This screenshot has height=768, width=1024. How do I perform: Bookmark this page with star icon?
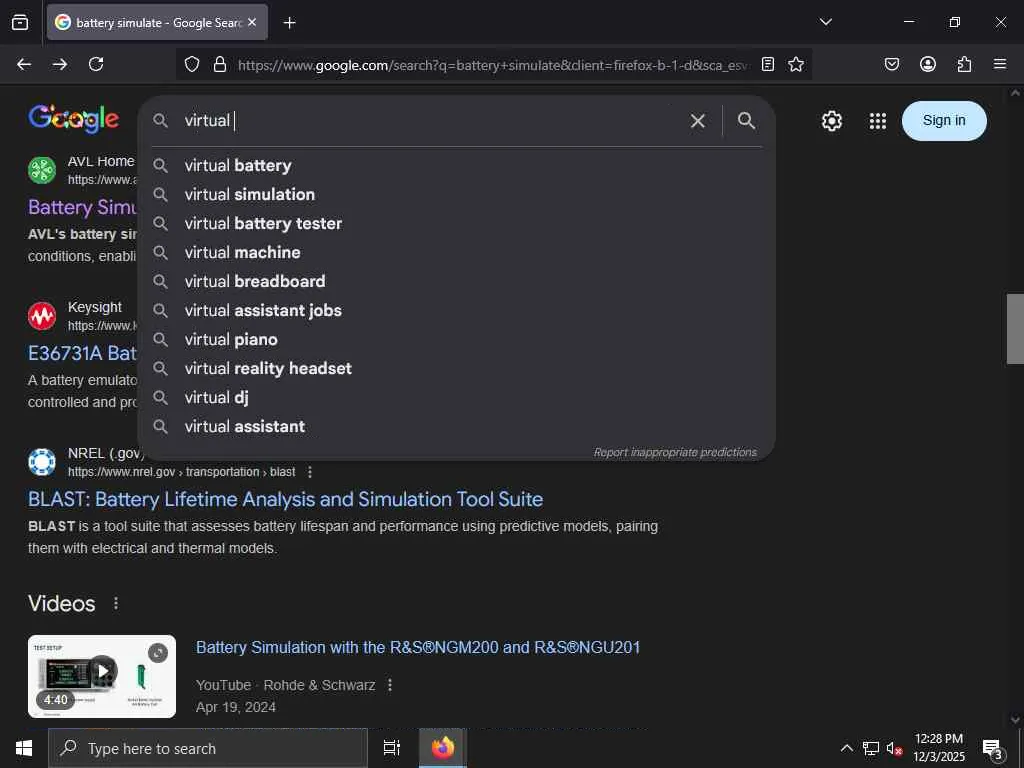[x=795, y=64]
